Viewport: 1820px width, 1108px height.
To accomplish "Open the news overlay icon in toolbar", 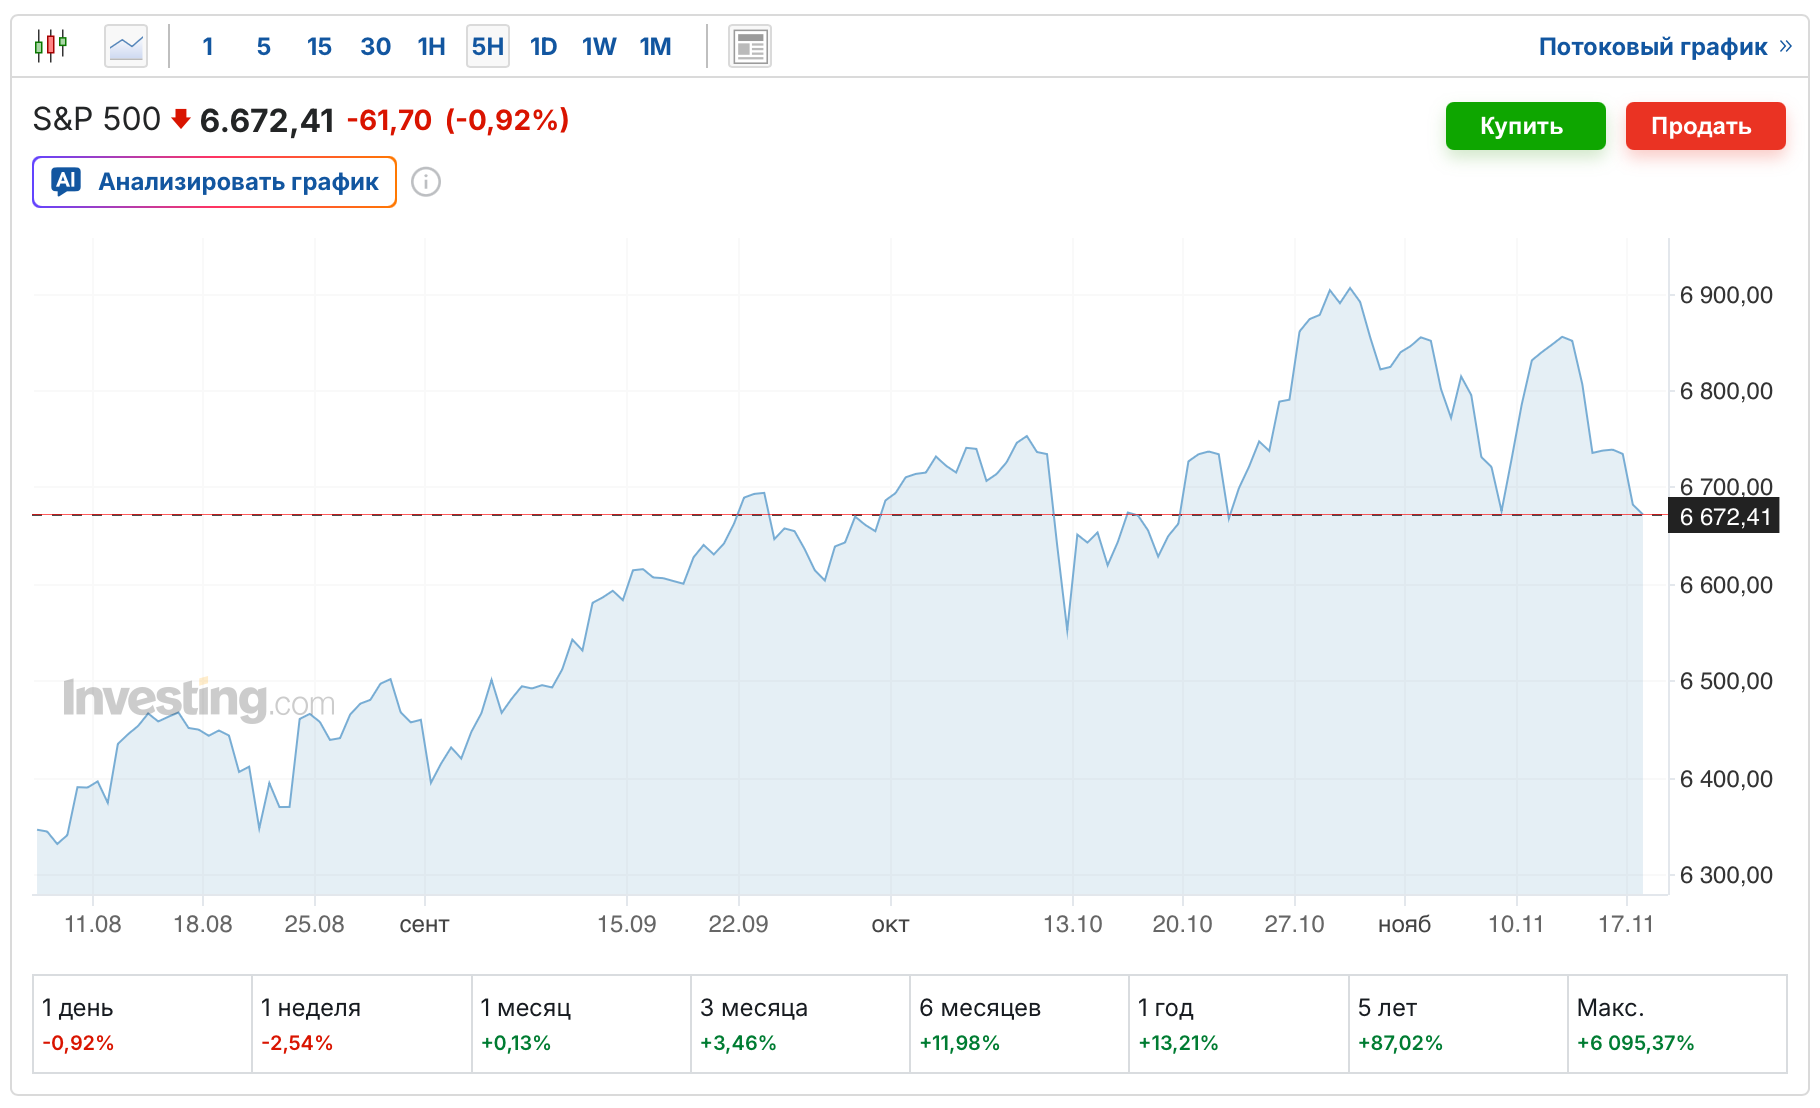I will (749, 47).
